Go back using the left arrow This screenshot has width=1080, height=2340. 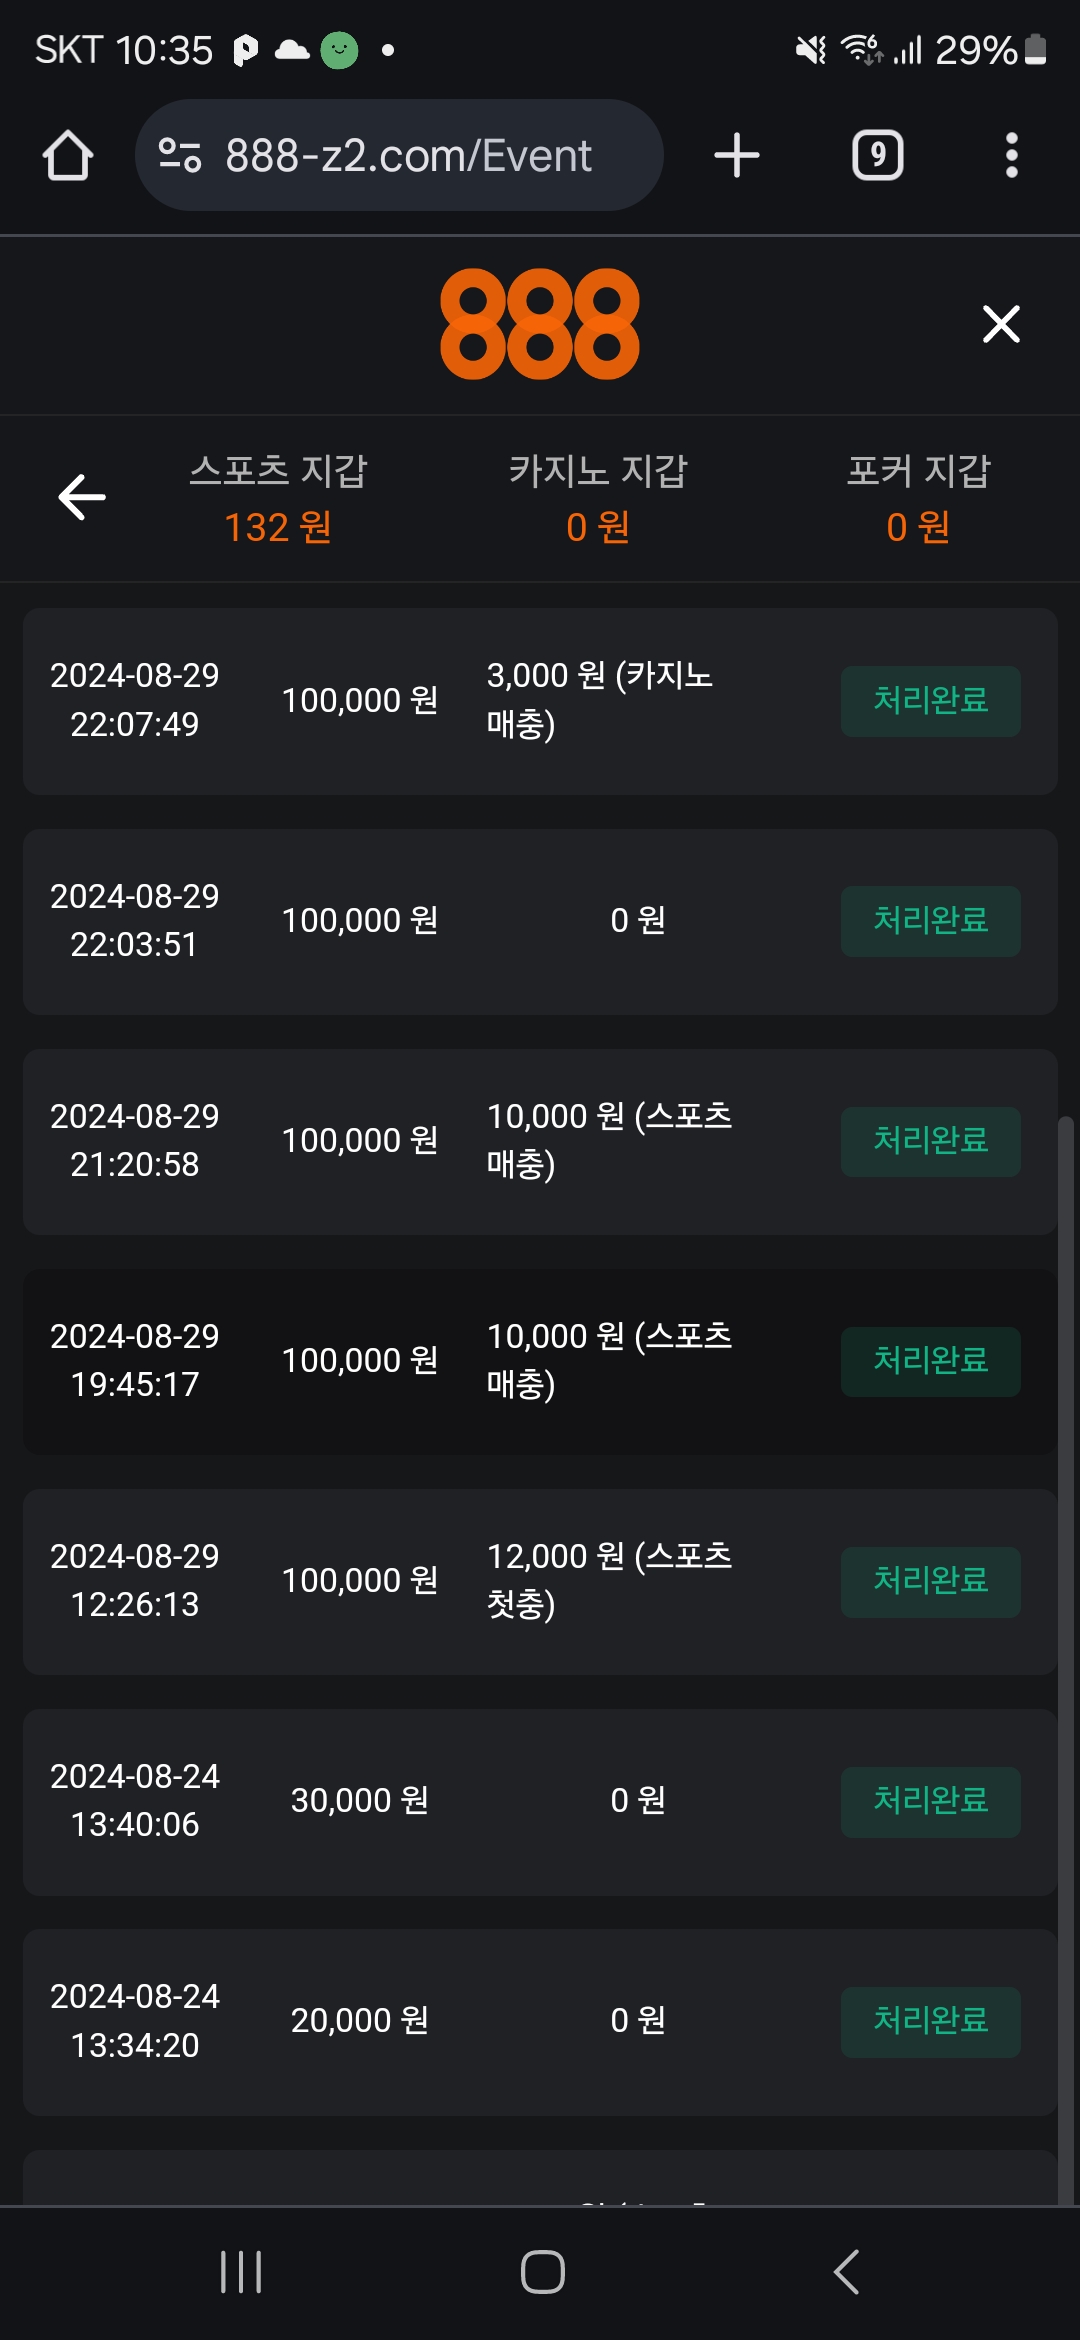[x=82, y=497]
